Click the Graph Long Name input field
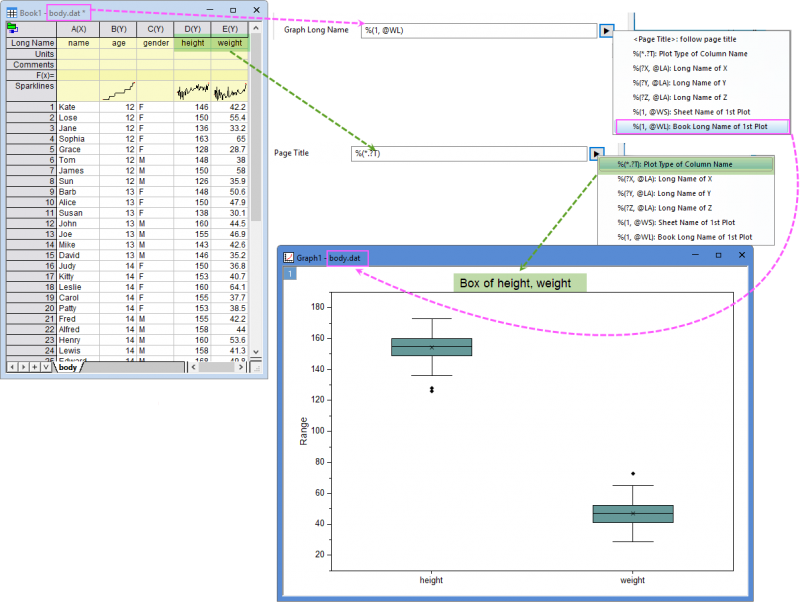Image resolution: width=800 pixels, height=603 pixels. pos(479,31)
